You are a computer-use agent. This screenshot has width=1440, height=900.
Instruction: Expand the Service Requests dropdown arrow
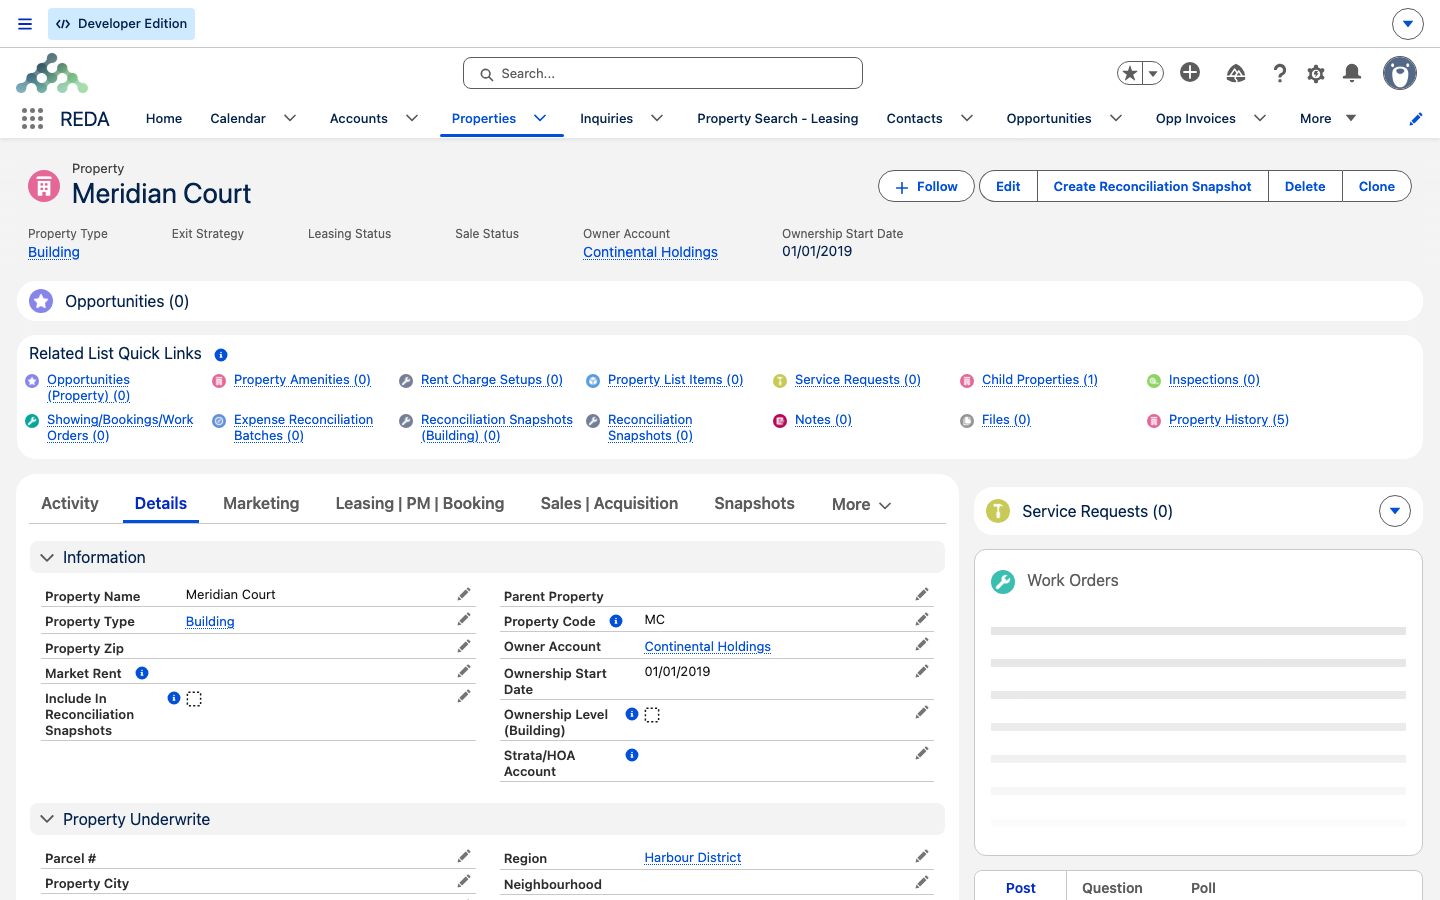pos(1395,511)
